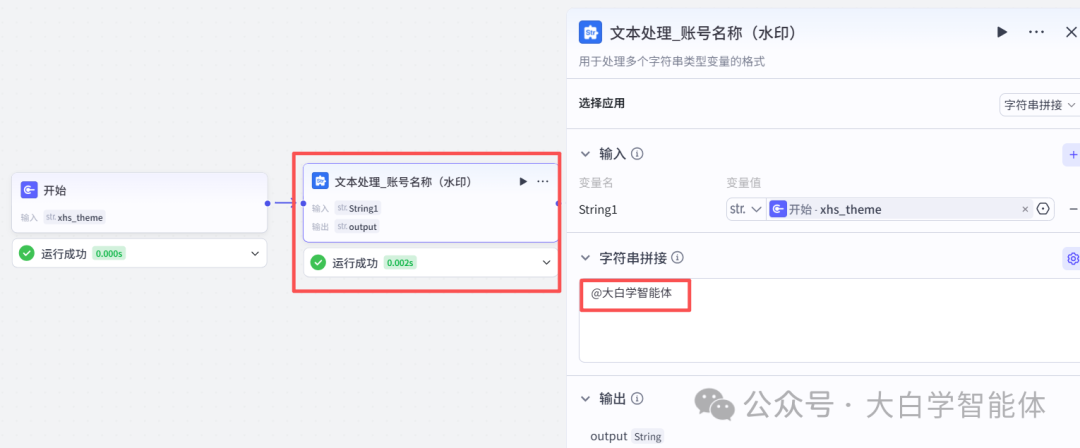
Task: Open the 文本处理 canvas node three-dot menu
Action: pyautogui.click(x=543, y=181)
